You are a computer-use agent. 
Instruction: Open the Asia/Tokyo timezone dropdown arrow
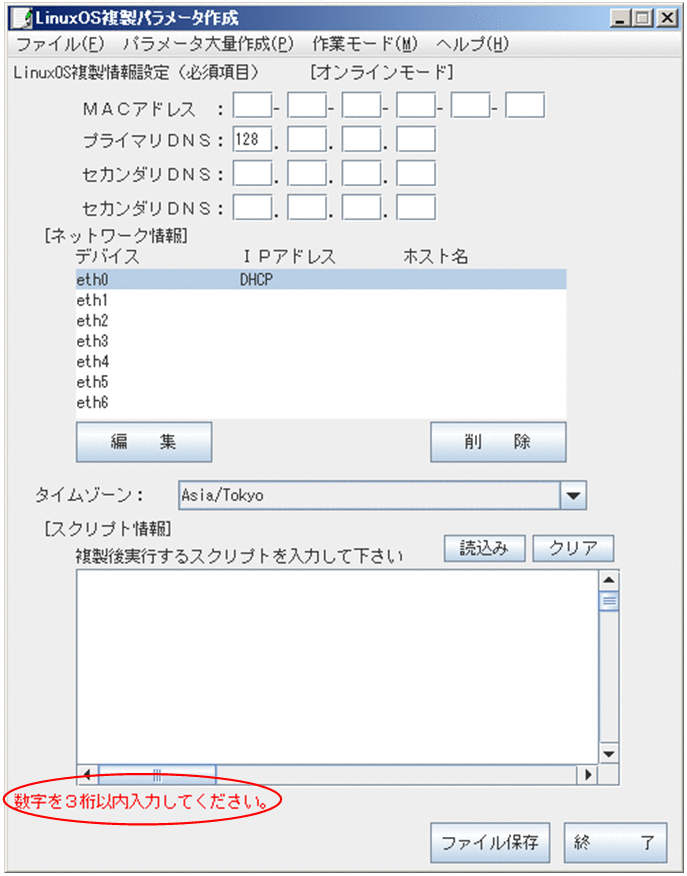click(x=573, y=495)
